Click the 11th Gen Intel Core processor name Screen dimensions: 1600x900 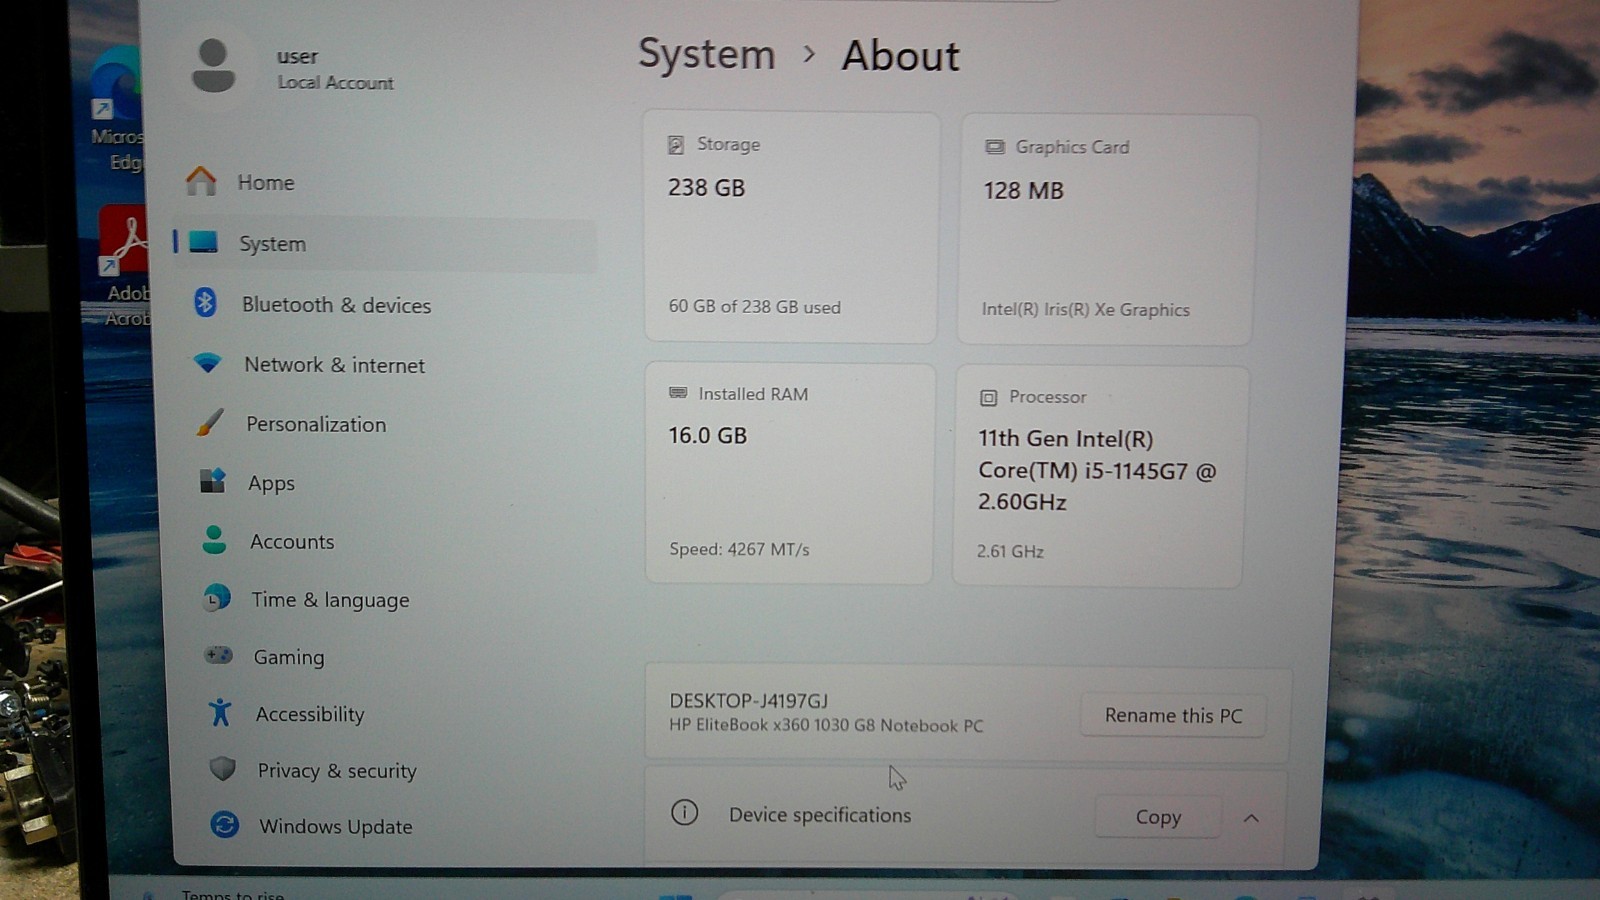tap(1097, 470)
